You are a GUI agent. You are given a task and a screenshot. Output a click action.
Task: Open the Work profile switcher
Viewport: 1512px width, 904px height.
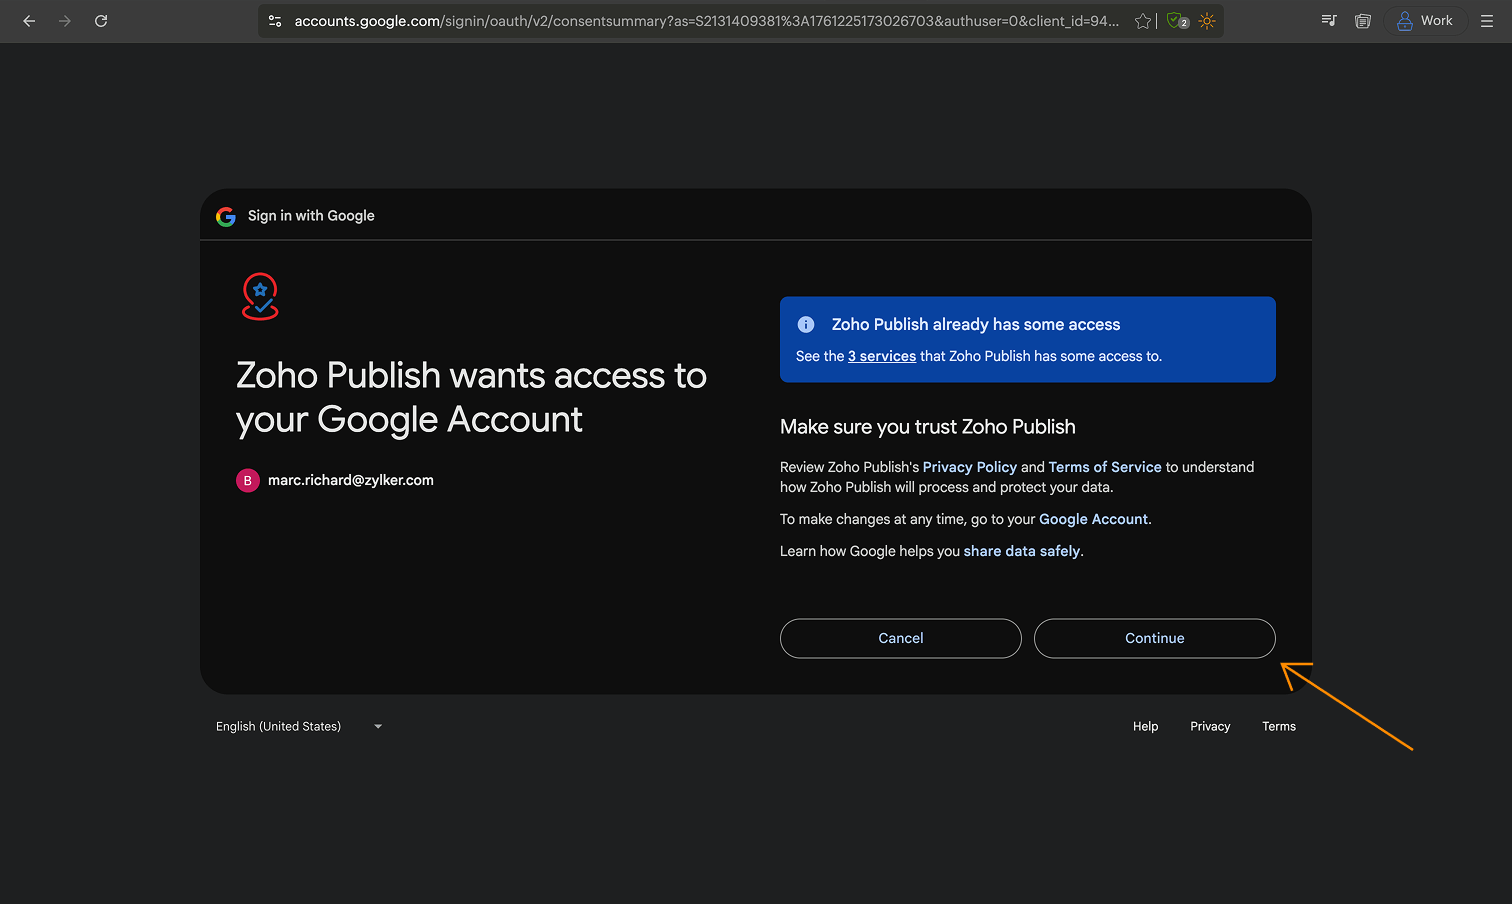click(x=1425, y=21)
